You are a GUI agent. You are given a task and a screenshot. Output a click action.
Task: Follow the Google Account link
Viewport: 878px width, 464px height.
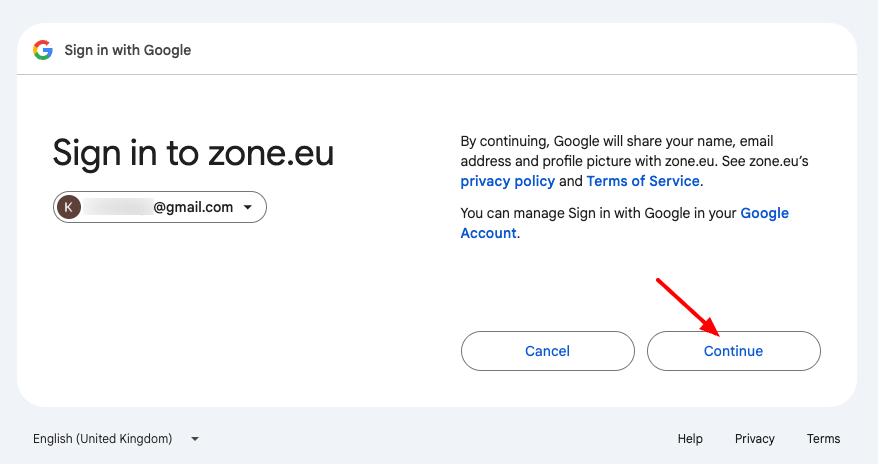(764, 214)
